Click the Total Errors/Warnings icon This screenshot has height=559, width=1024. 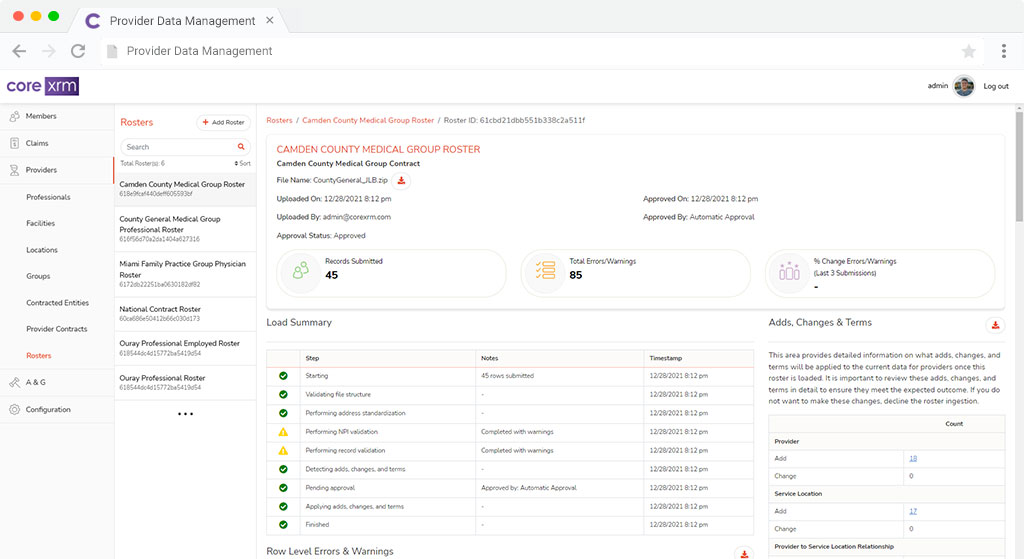point(545,270)
